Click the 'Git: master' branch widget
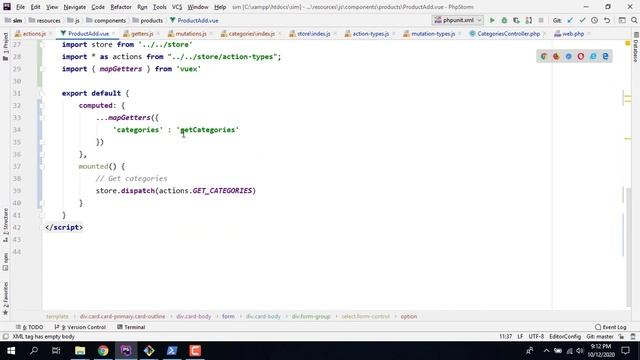The width and height of the screenshot is (640, 360). pyautogui.click(x=600, y=337)
